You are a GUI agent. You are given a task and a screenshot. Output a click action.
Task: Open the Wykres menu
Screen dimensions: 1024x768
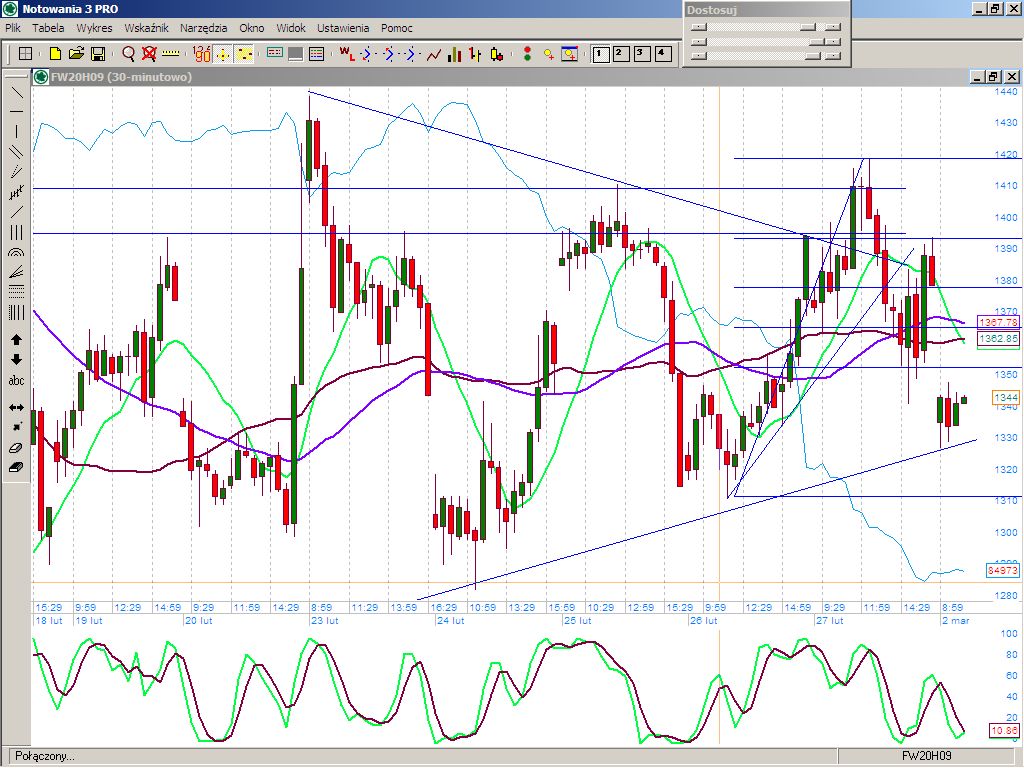(x=94, y=28)
